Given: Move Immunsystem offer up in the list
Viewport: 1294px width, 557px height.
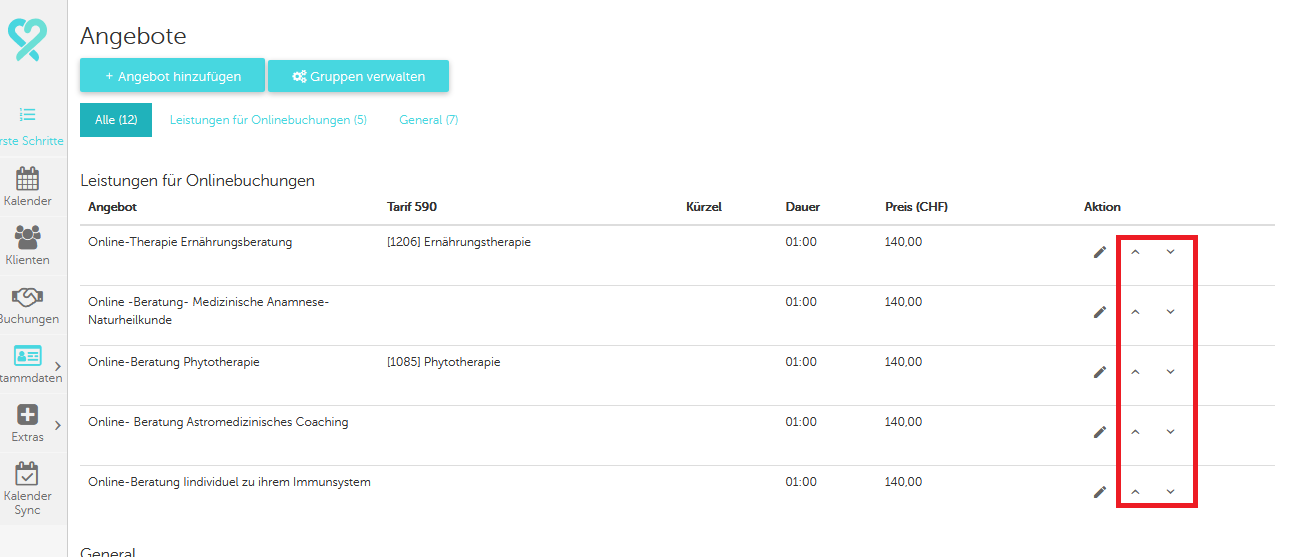Looking at the screenshot, I should [x=1135, y=492].
